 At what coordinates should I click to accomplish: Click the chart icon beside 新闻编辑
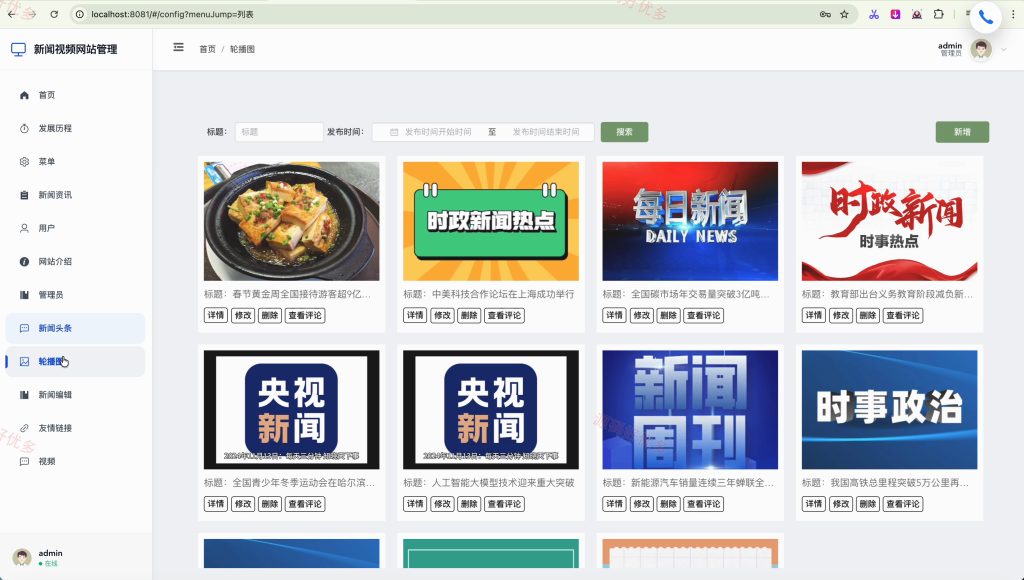(x=24, y=395)
